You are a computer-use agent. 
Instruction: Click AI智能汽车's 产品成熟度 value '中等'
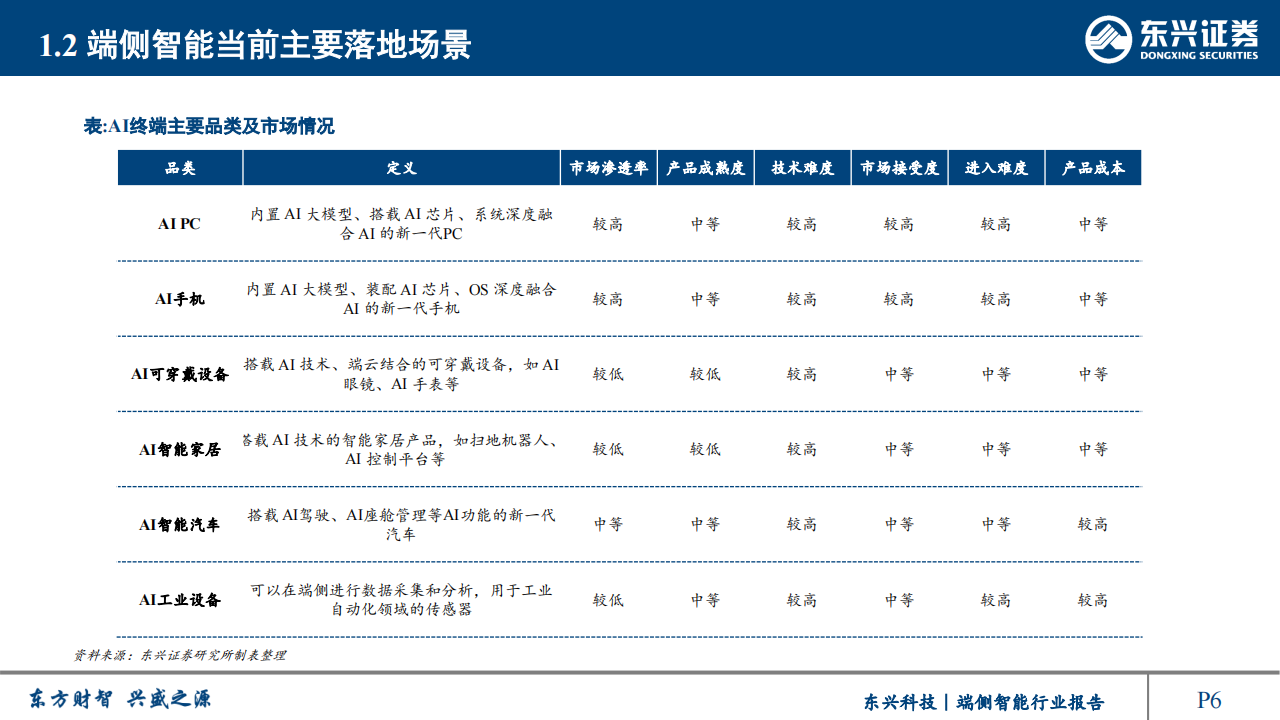click(x=705, y=524)
